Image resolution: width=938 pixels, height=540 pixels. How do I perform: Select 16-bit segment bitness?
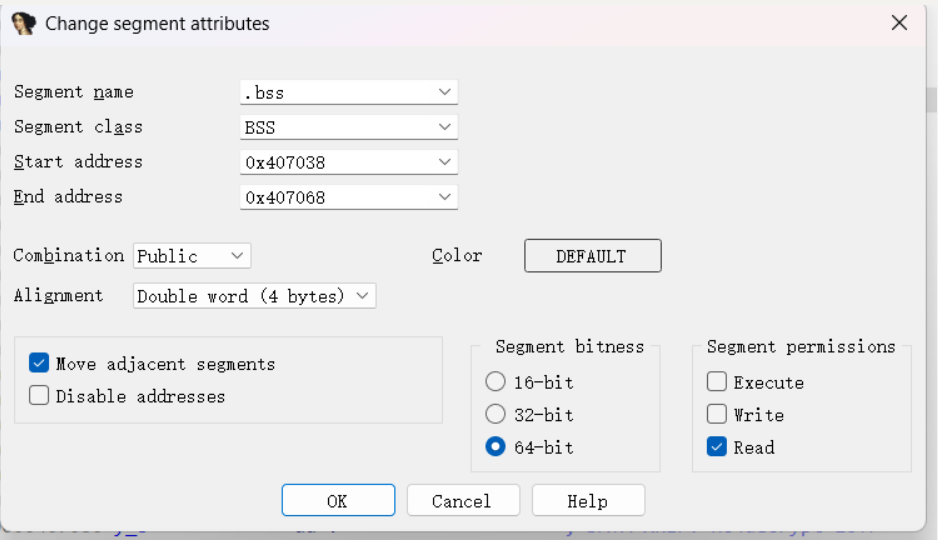click(495, 382)
